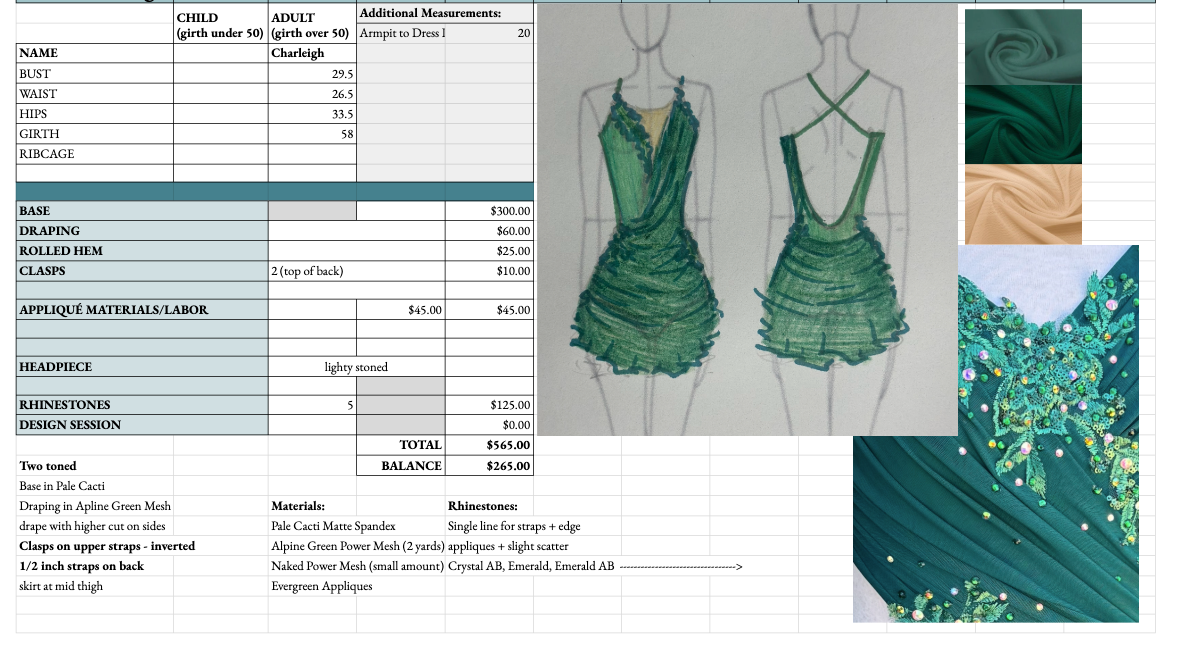Select the WAIST value 26.5

pos(312,94)
